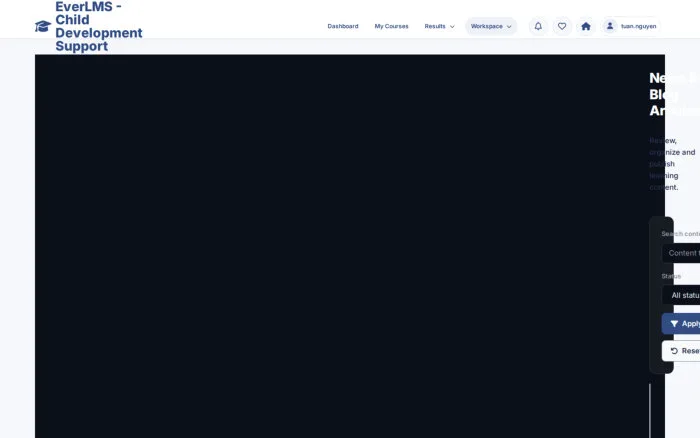This screenshot has height=438, width=700.
Task: Open the All status dropdown
Action: coord(681,295)
